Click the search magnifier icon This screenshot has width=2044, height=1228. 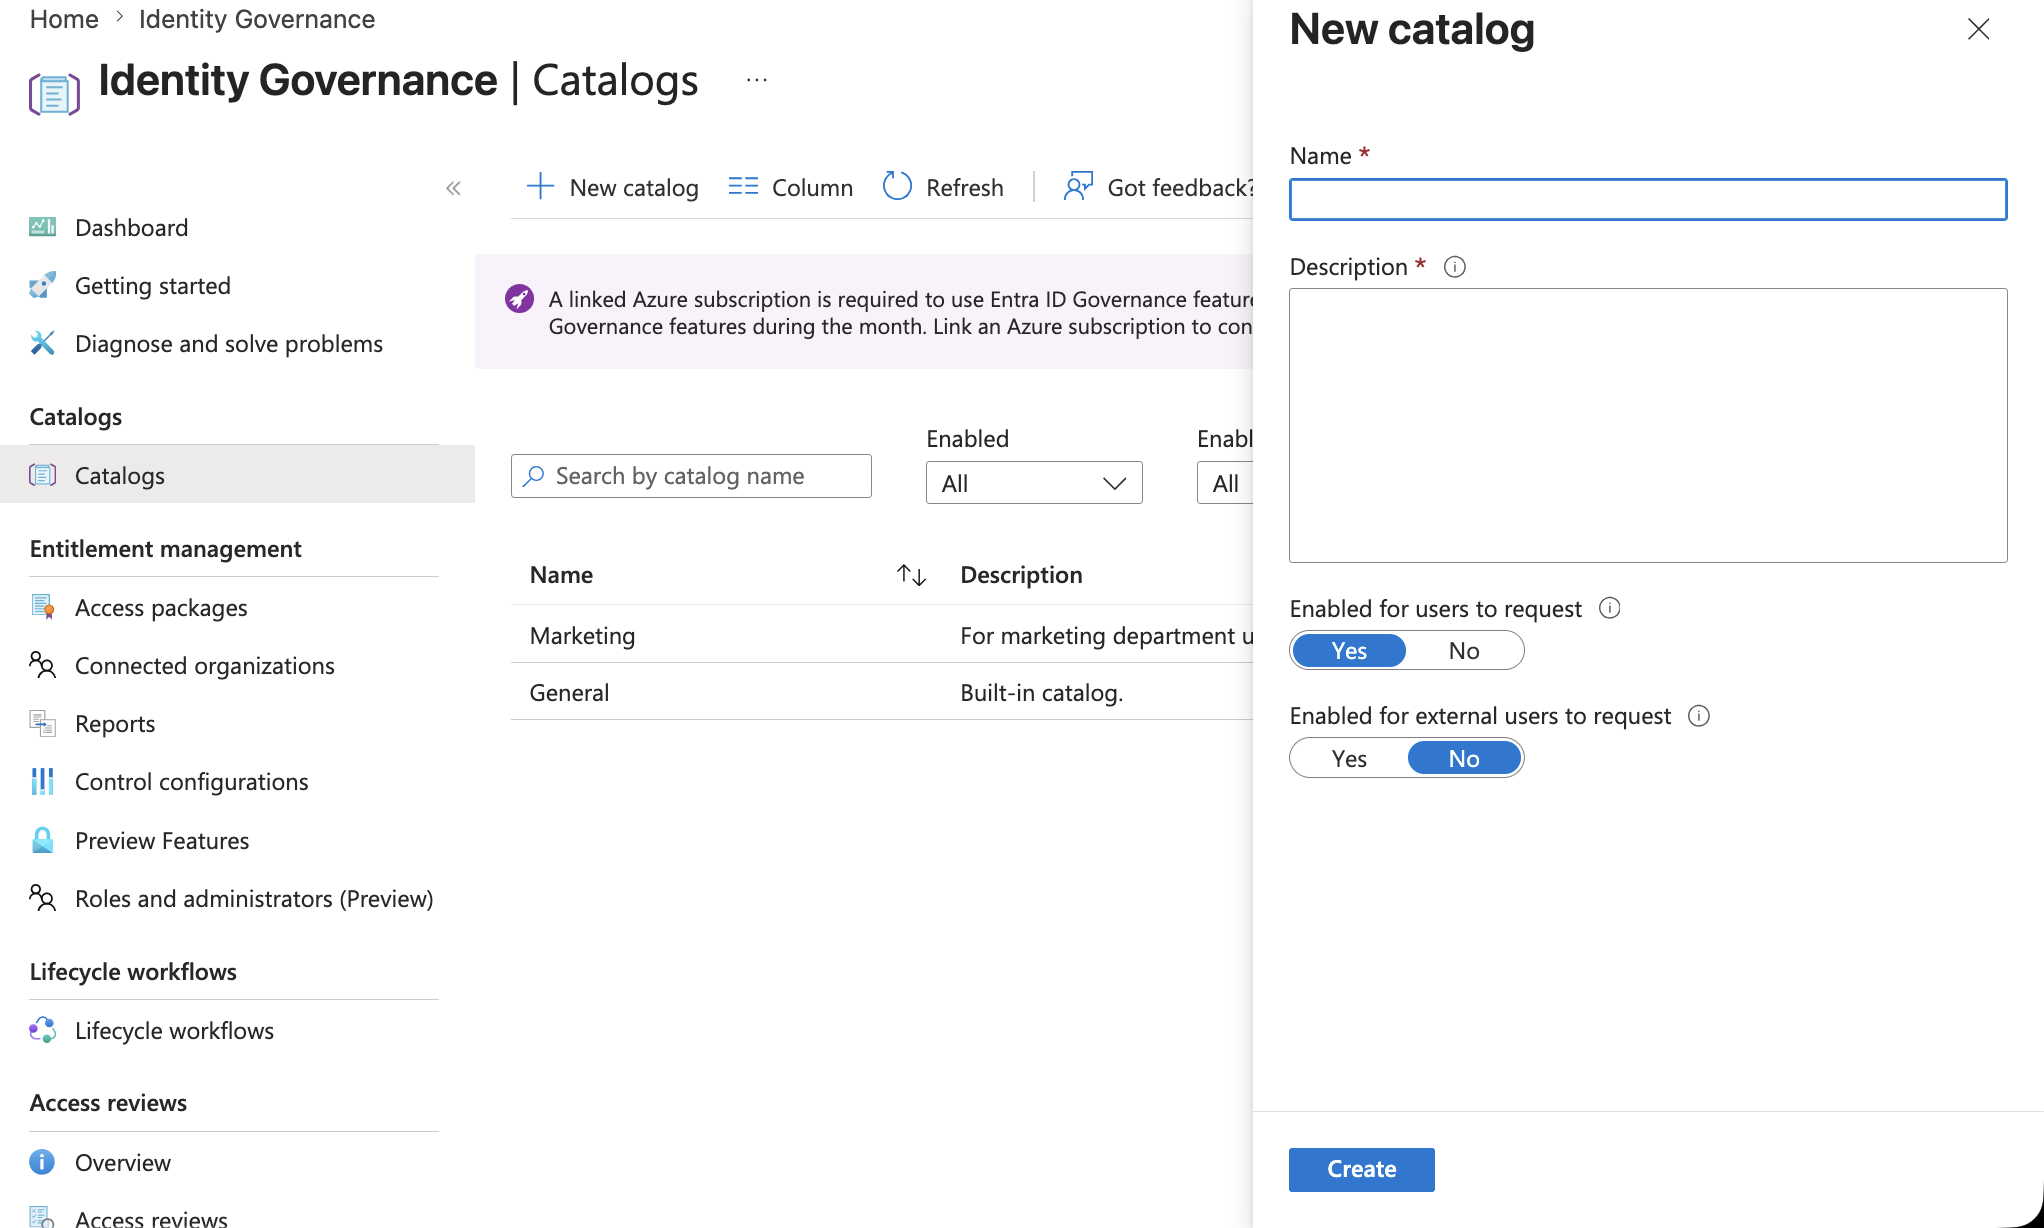pos(534,476)
